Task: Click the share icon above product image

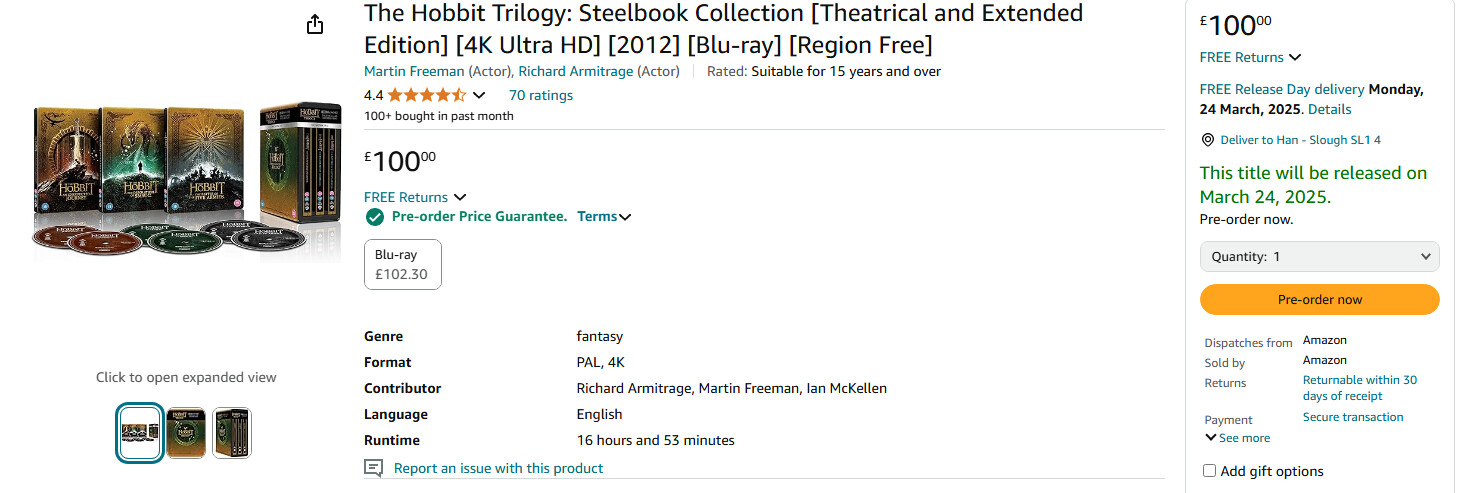Action: pyautogui.click(x=315, y=25)
